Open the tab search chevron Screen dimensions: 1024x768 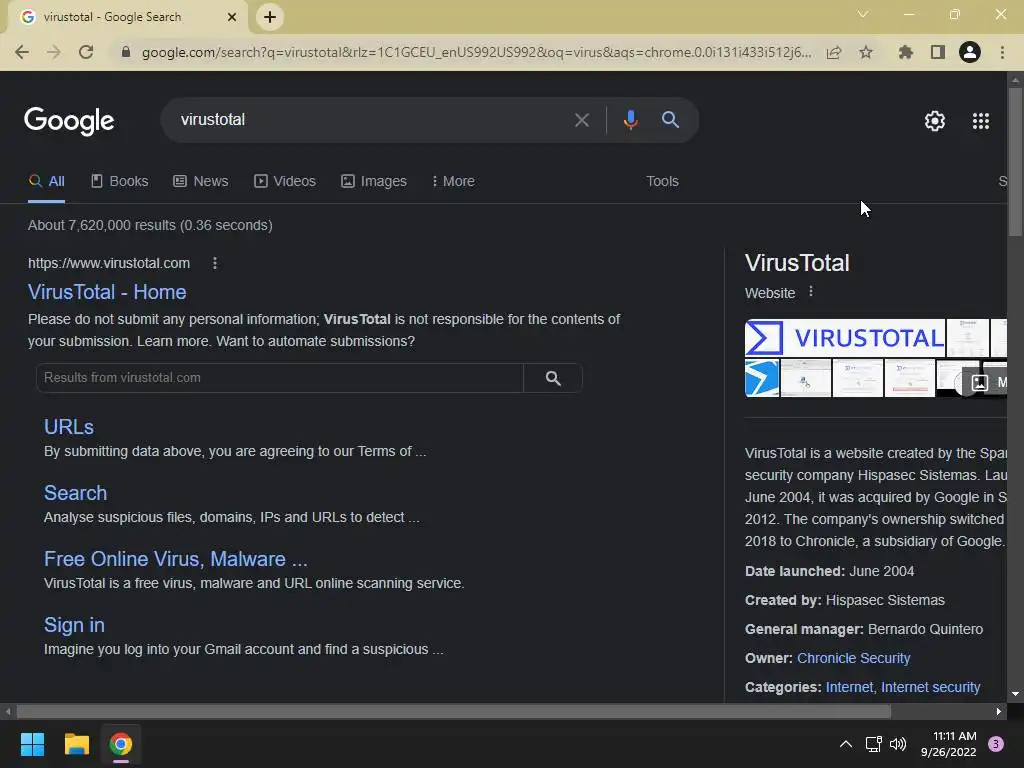point(863,14)
